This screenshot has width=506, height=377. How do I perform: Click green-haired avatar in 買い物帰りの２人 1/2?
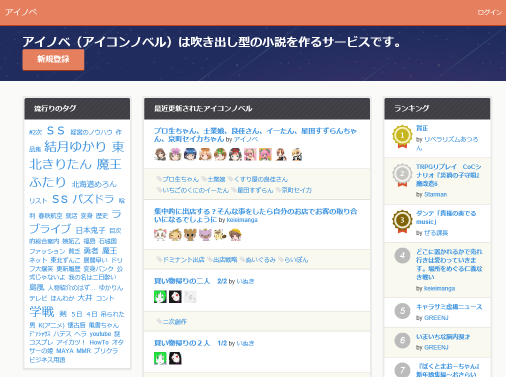click(x=160, y=359)
